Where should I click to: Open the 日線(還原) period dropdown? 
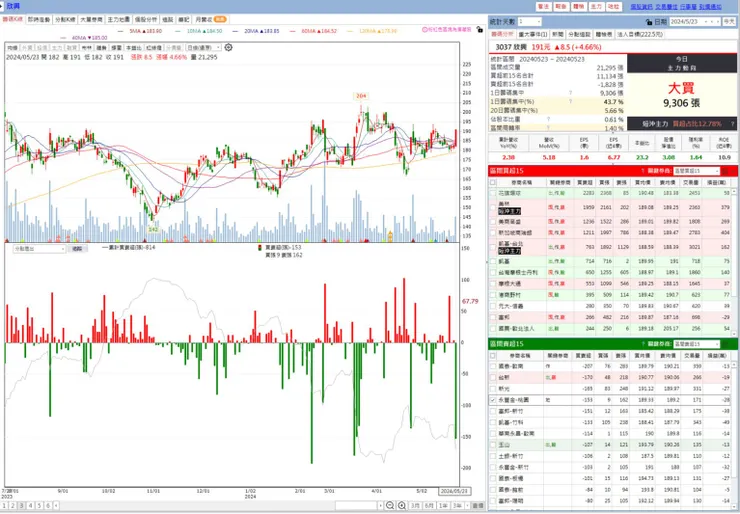point(203,48)
